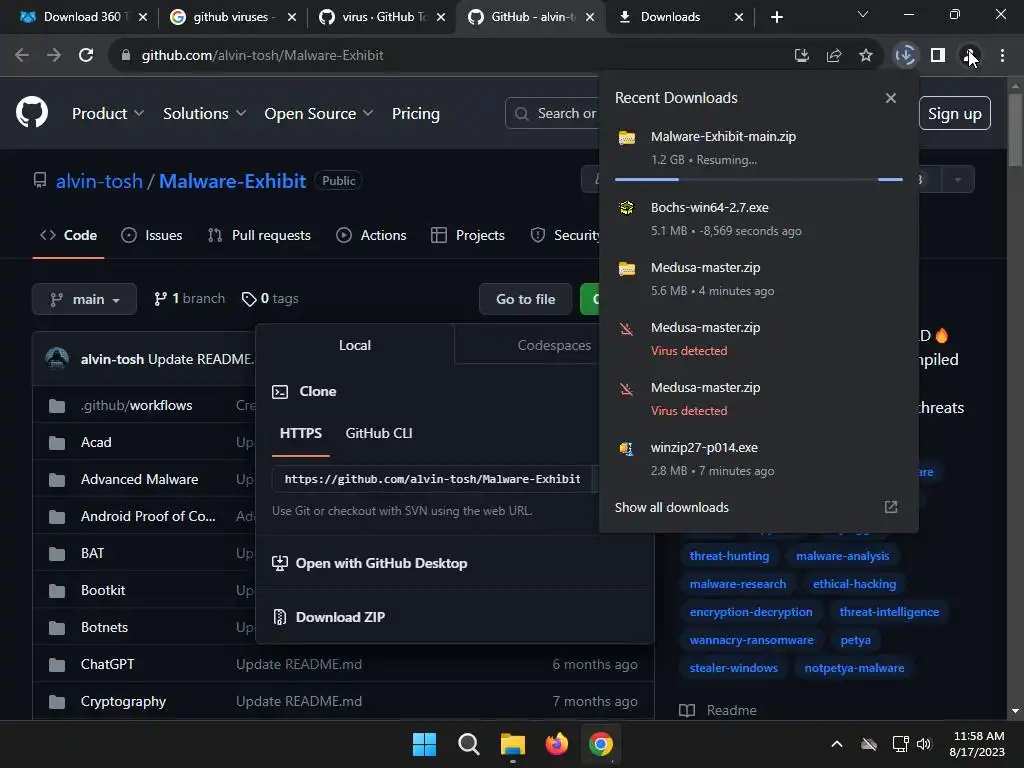Open the Projects tab
Viewport: 1024px width, 768px height.
point(468,235)
